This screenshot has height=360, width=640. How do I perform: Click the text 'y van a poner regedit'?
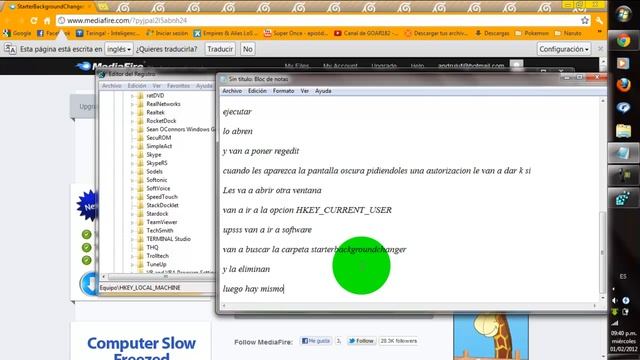261,151
